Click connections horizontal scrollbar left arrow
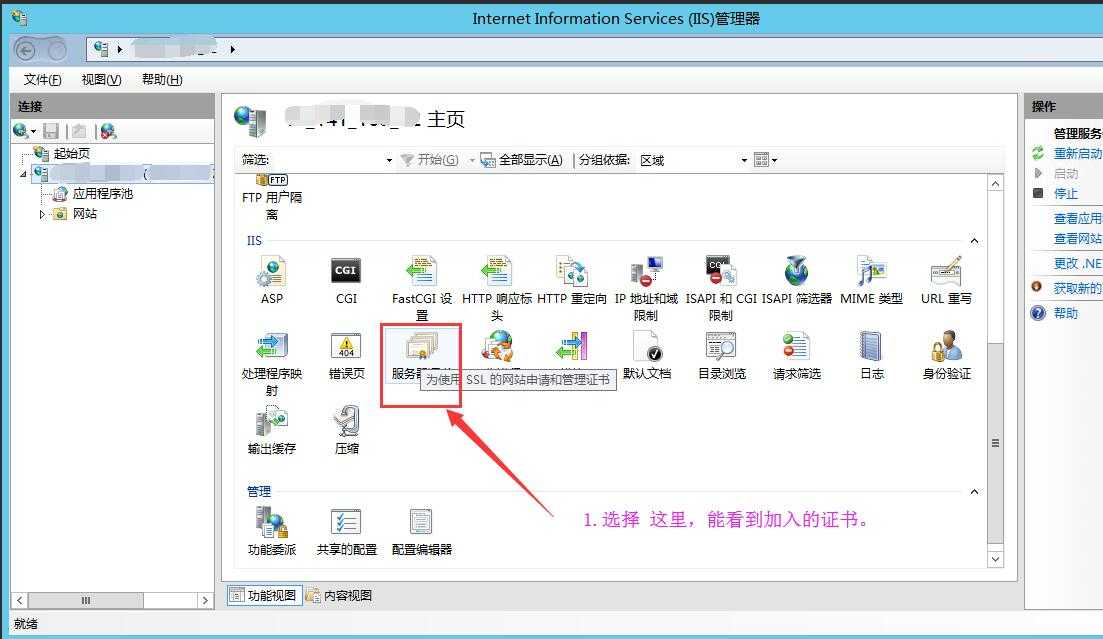1103x639 pixels. [x=20, y=600]
